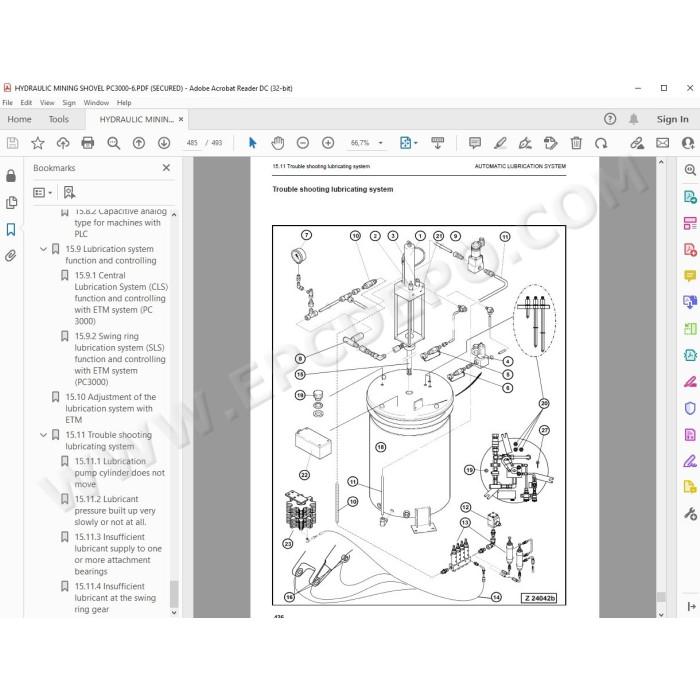700x700 pixels.
Task: Click the Zoom out minus icon
Action: coord(303,143)
